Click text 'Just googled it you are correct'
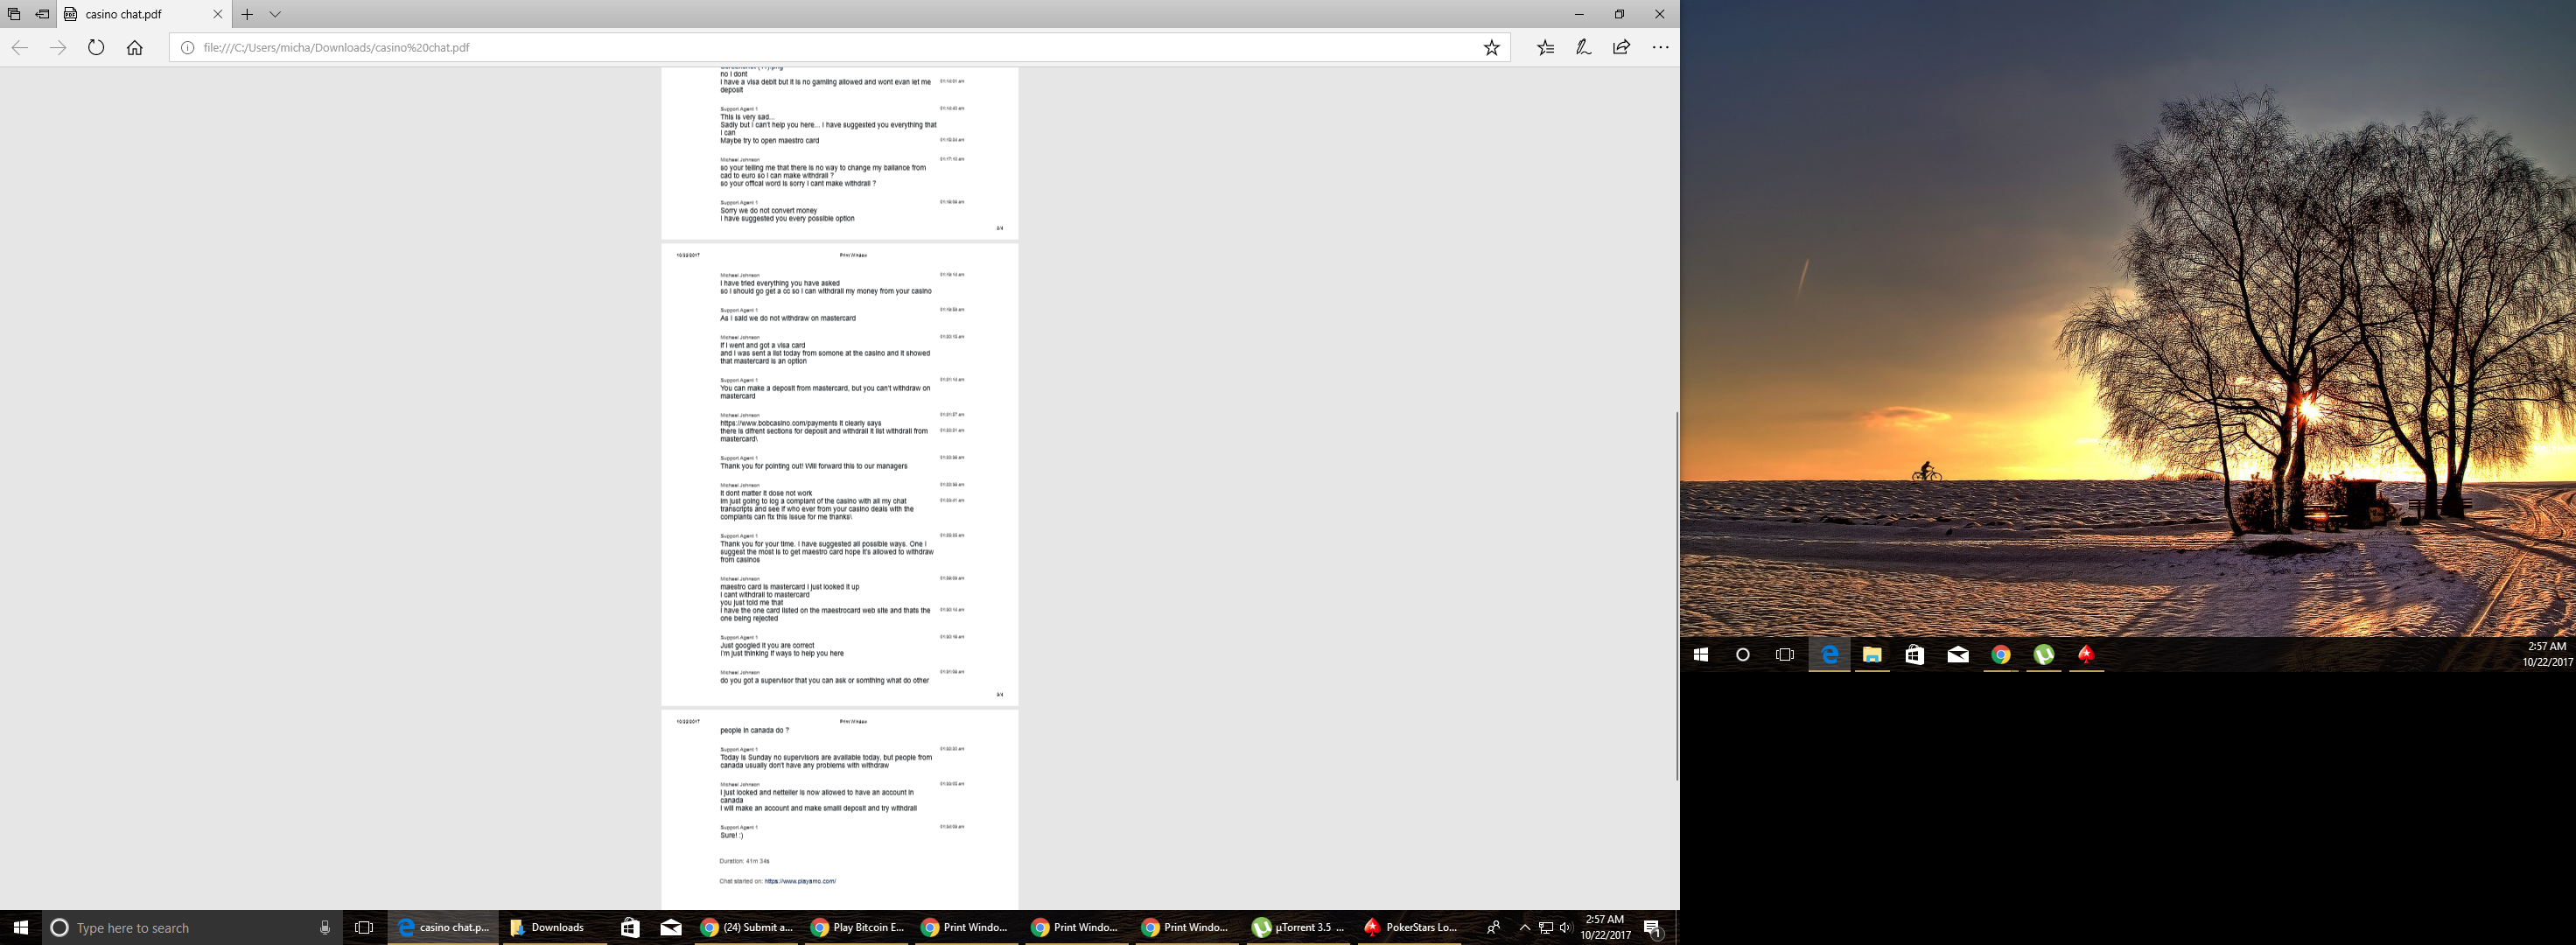The width and height of the screenshot is (2576, 945). 767,645
